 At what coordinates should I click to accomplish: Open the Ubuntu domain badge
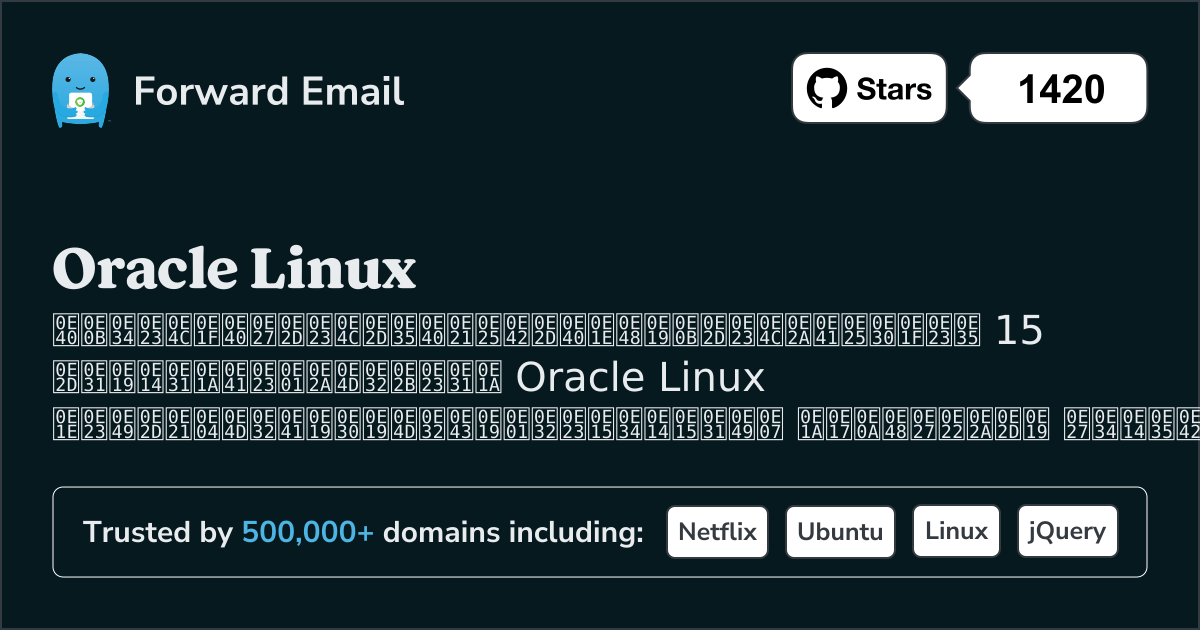[x=840, y=531]
